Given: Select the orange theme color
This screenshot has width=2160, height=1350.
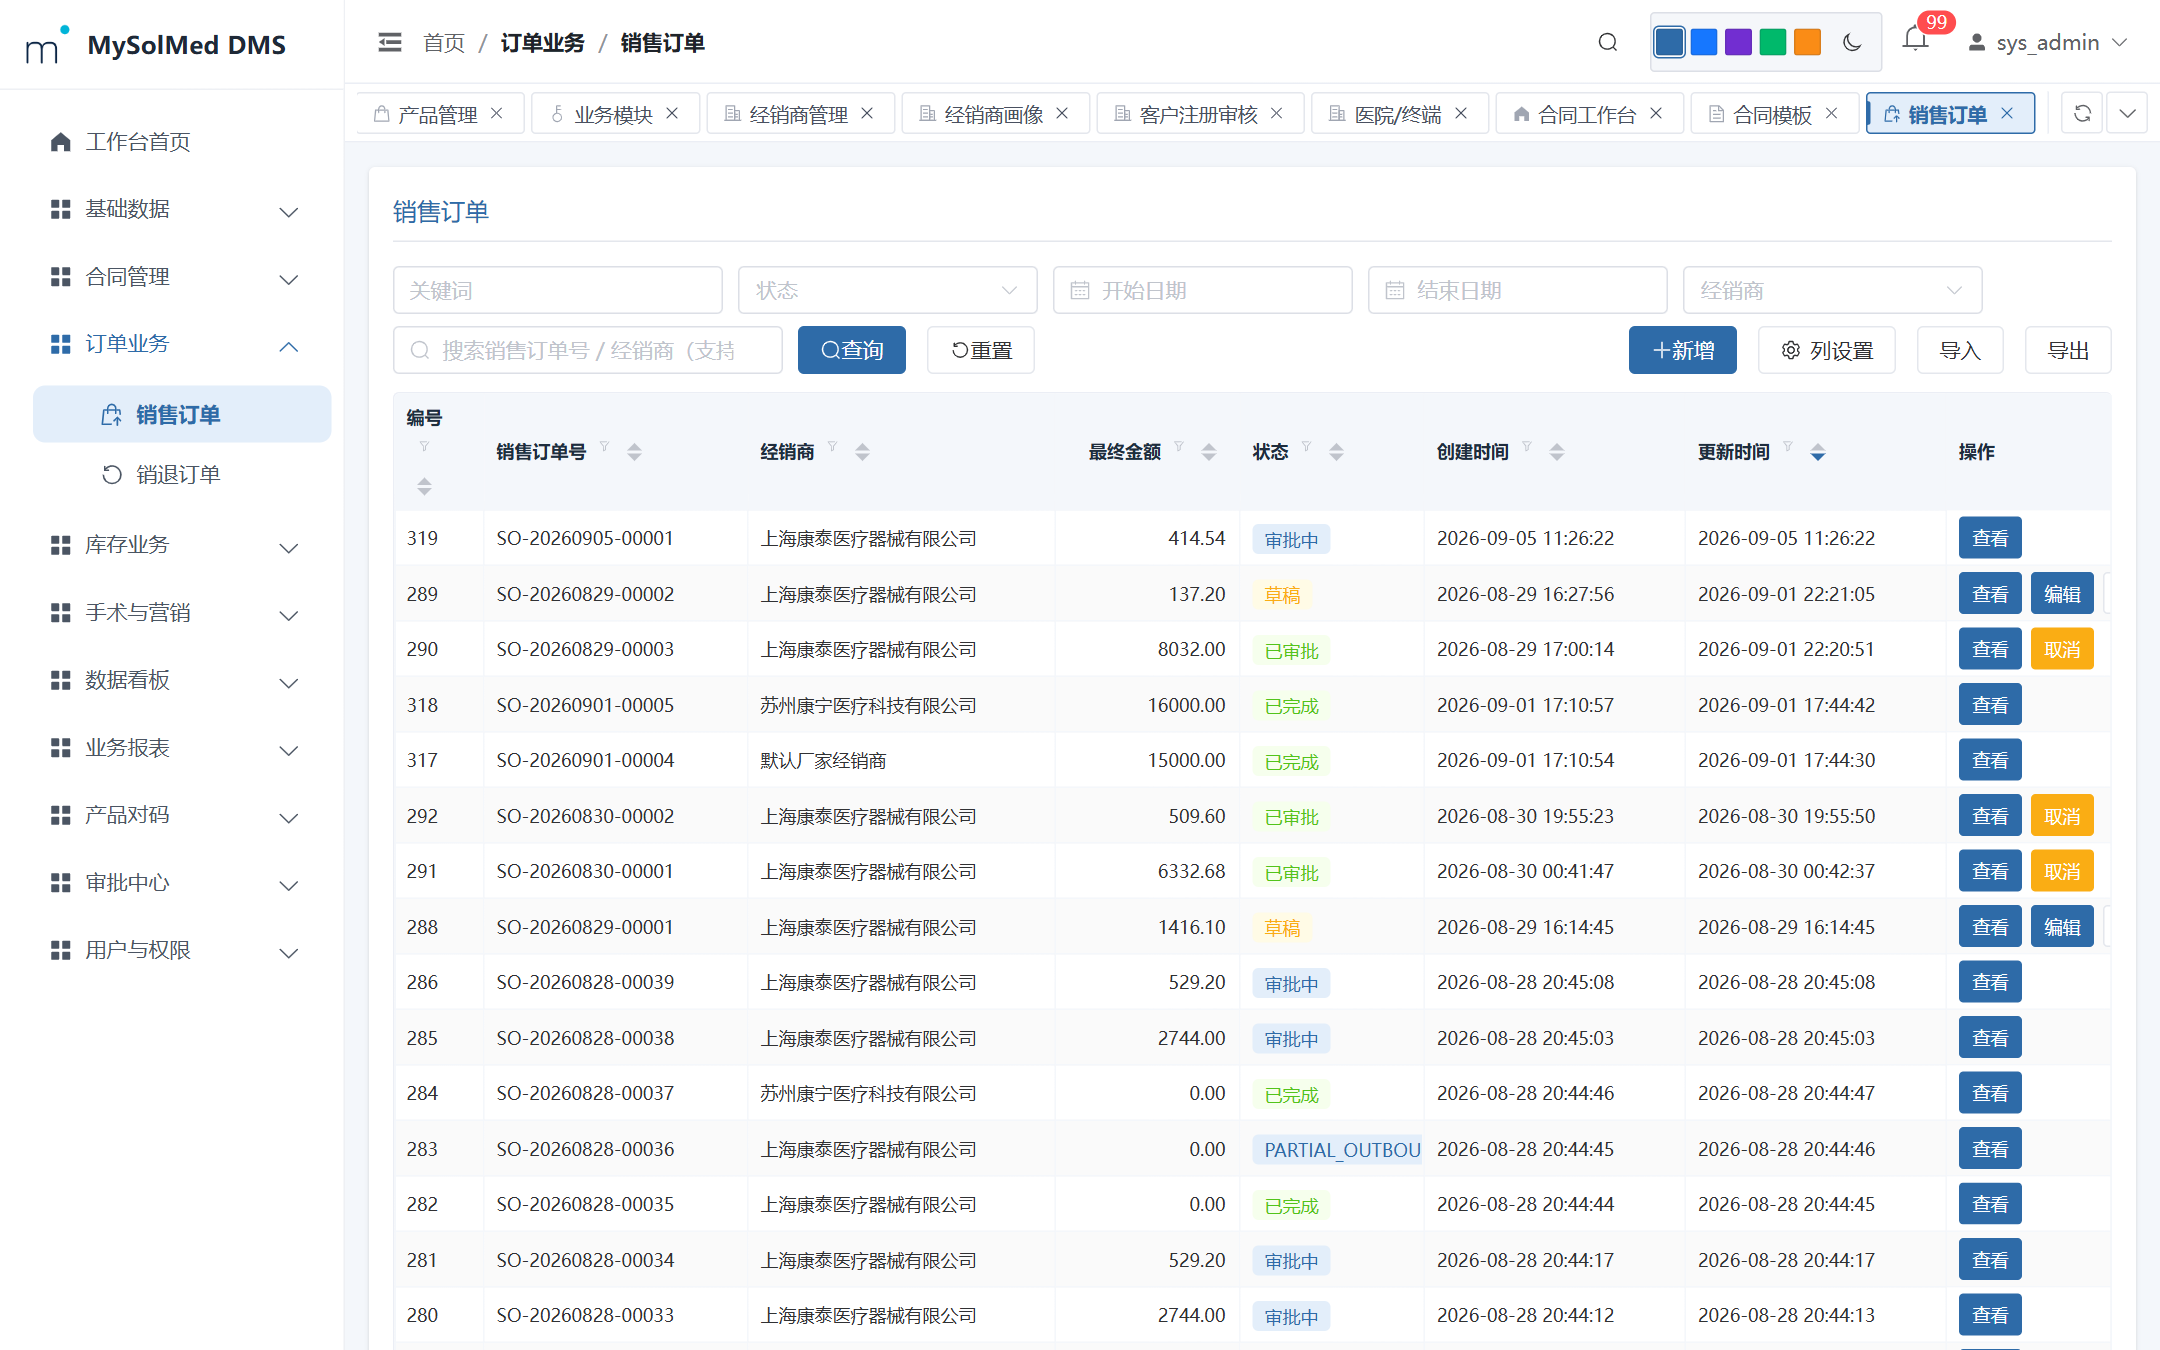Looking at the screenshot, I should point(1807,42).
